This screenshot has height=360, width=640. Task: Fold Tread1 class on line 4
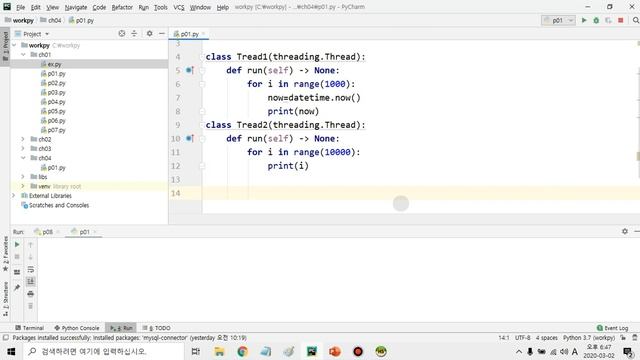pyautogui.click(x=202, y=57)
